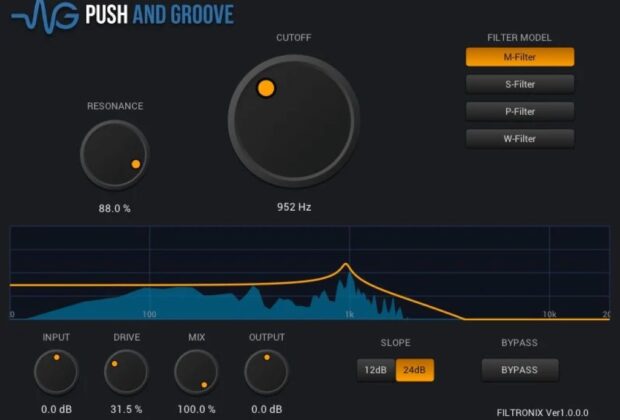This screenshot has width=620, height=420.
Task: Click the Resonance knob
Action: click(115, 155)
